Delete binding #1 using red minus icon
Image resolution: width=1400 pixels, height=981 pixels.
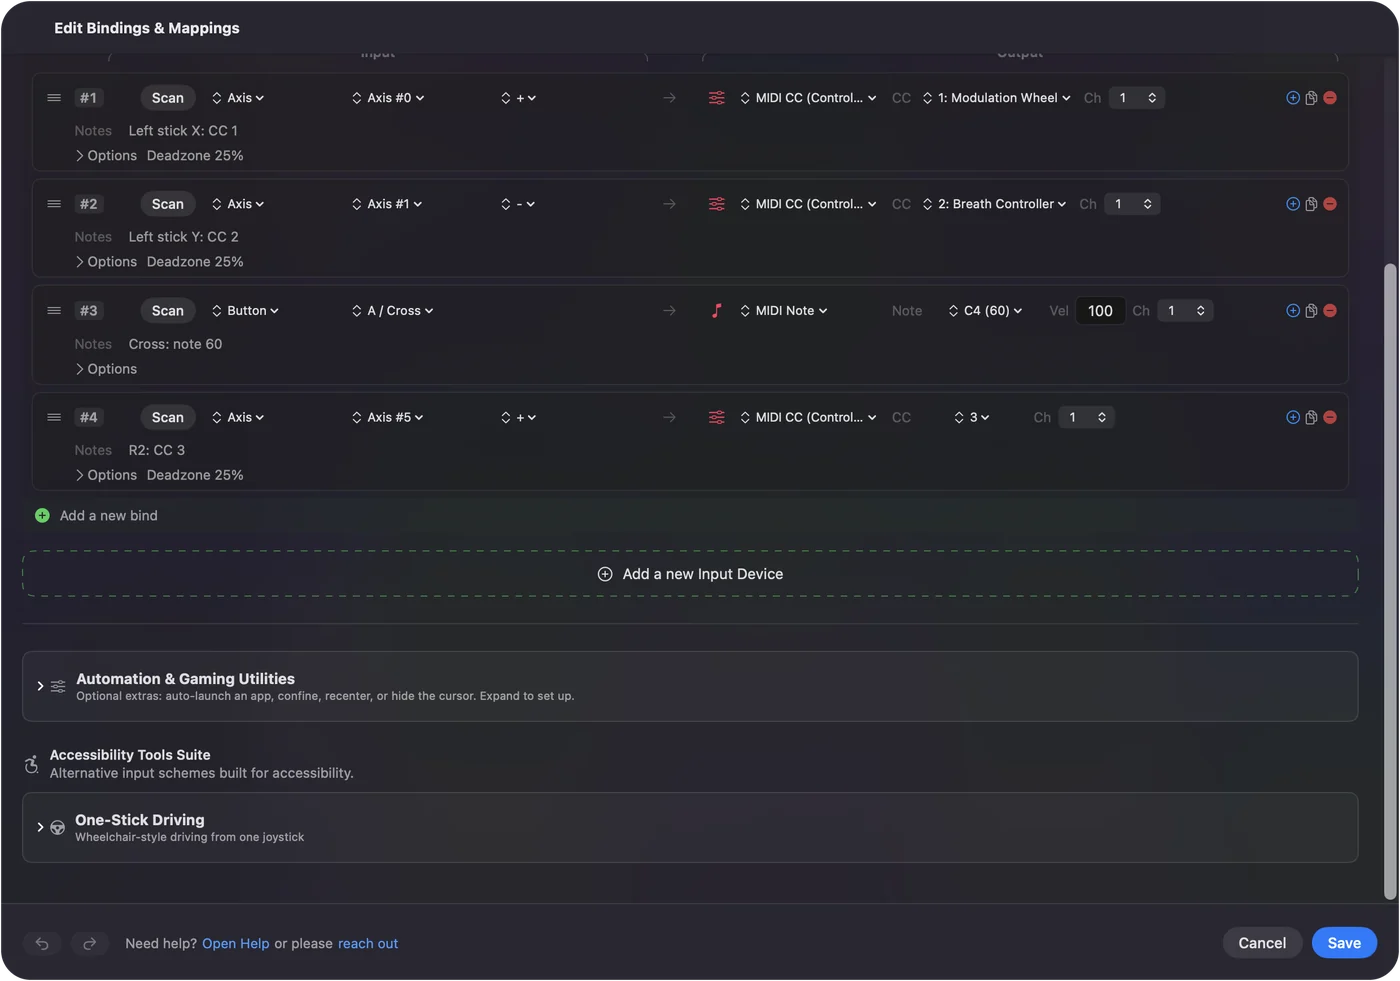[1330, 98]
